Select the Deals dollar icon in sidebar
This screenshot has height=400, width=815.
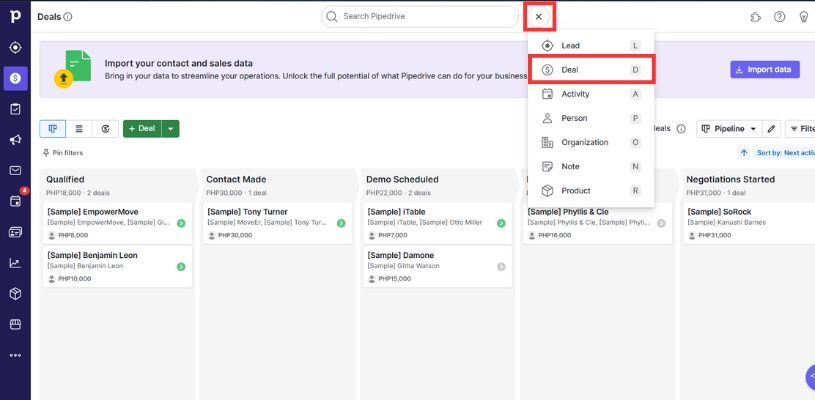(15, 78)
